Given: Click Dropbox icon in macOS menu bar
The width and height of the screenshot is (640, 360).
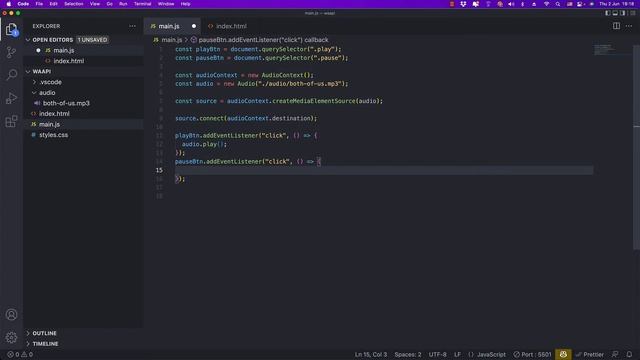Looking at the screenshot, I should [463, 4].
